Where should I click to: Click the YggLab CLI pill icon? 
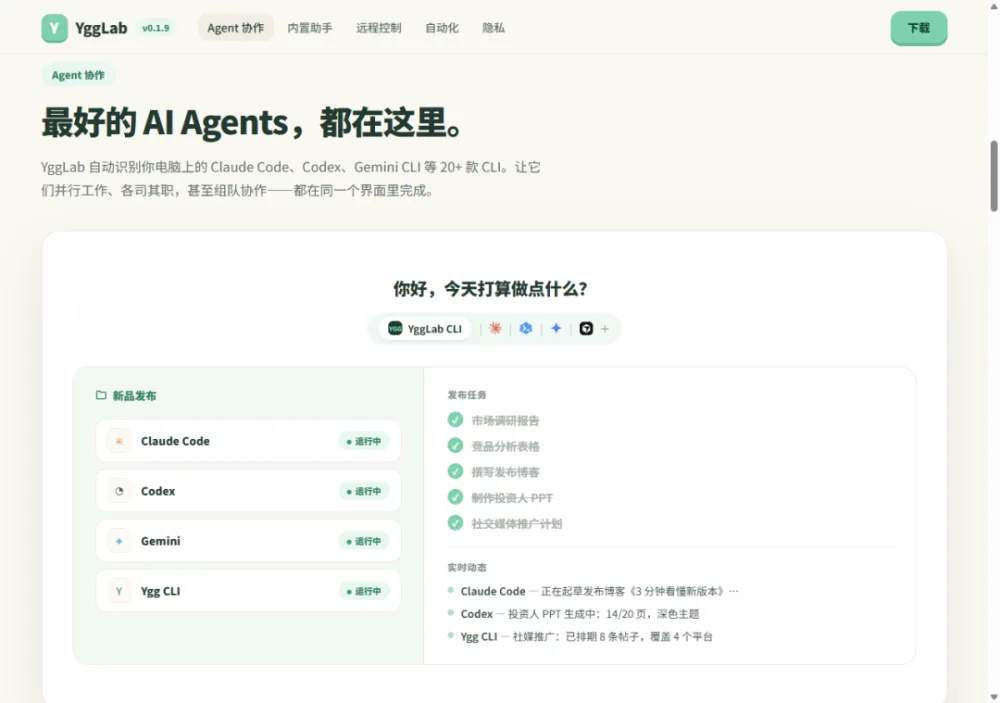[395, 329]
